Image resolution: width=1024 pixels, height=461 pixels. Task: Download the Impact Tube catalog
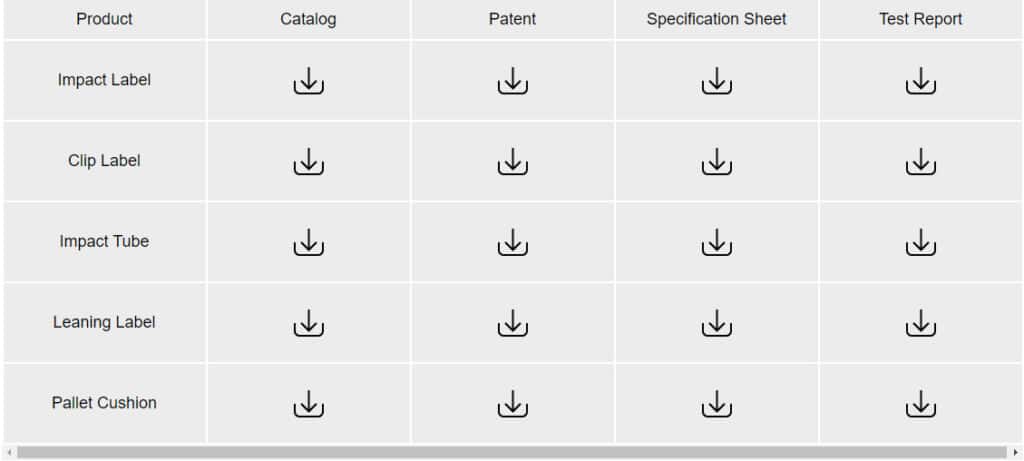pyautogui.click(x=309, y=242)
